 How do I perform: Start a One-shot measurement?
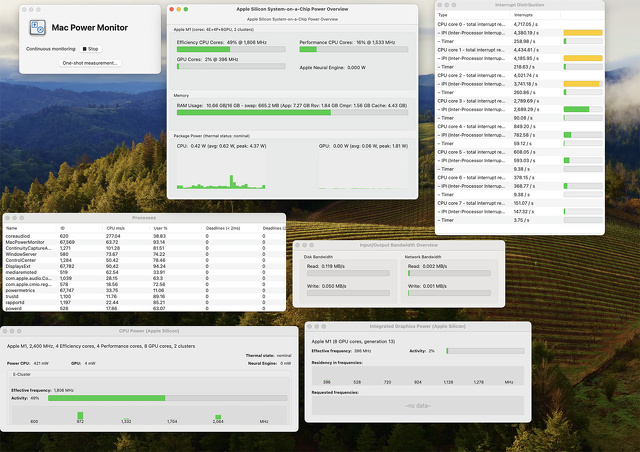click(x=90, y=63)
